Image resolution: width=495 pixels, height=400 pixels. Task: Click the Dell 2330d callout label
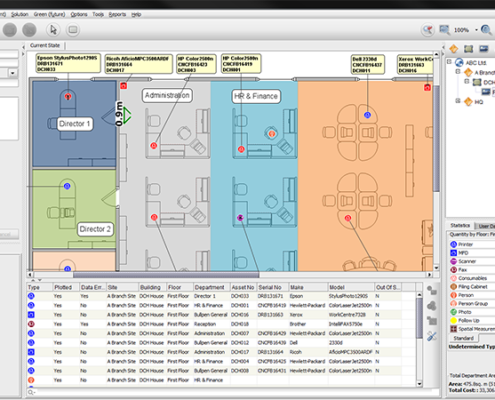tap(368, 64)
